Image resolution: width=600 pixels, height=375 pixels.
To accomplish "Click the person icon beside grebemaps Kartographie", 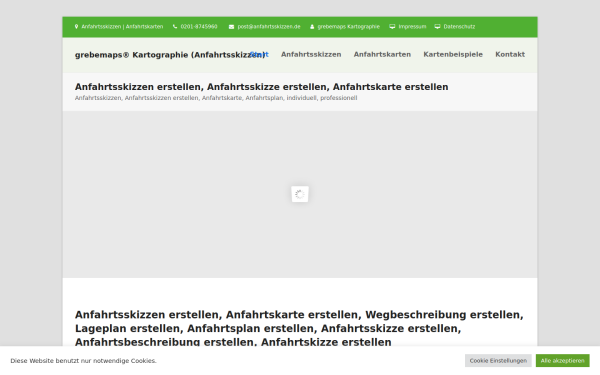I will [x=312, y=27].
